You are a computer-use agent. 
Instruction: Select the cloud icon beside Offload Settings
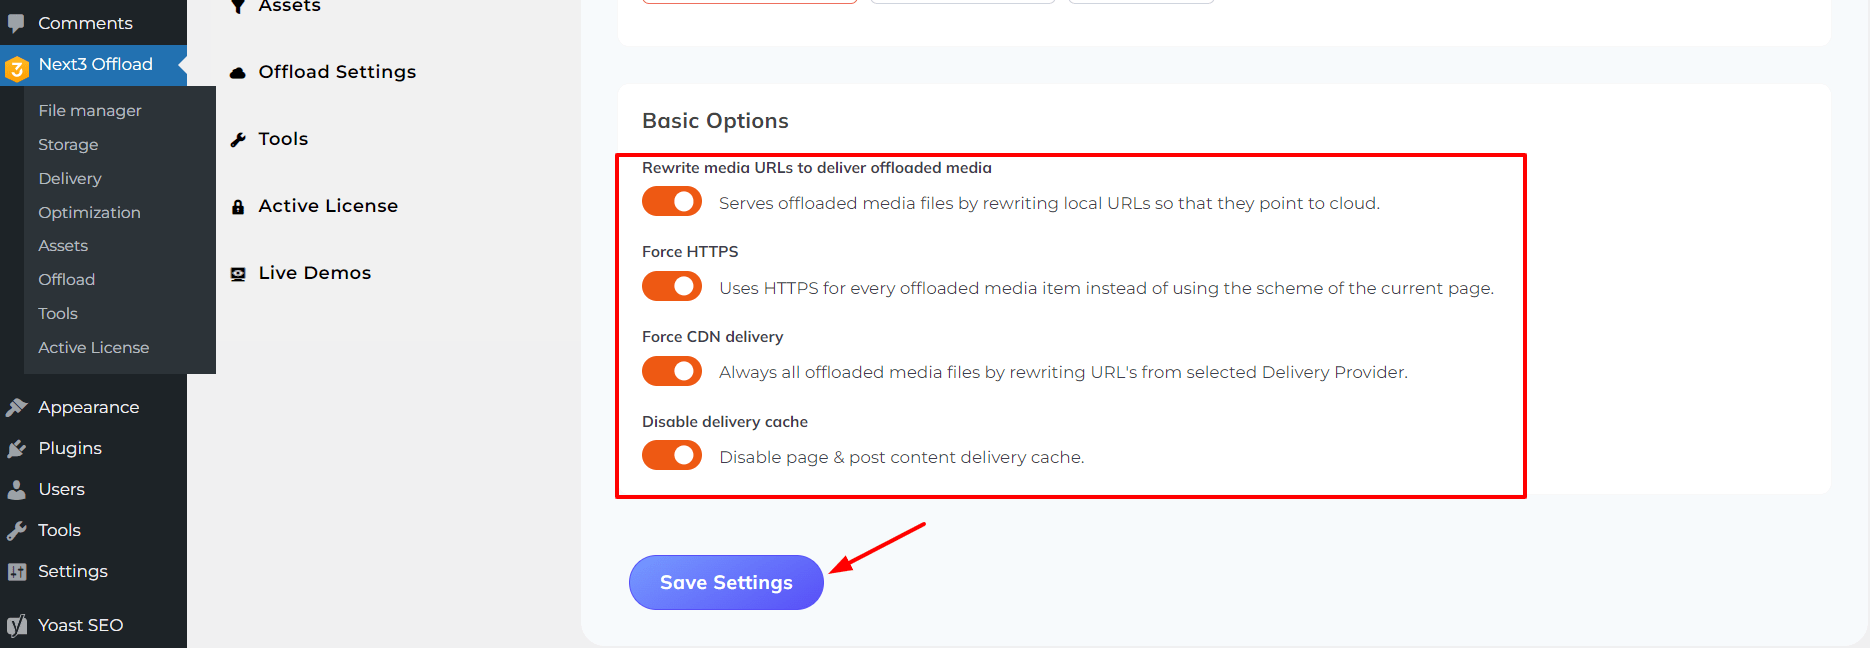coord(237,71)
